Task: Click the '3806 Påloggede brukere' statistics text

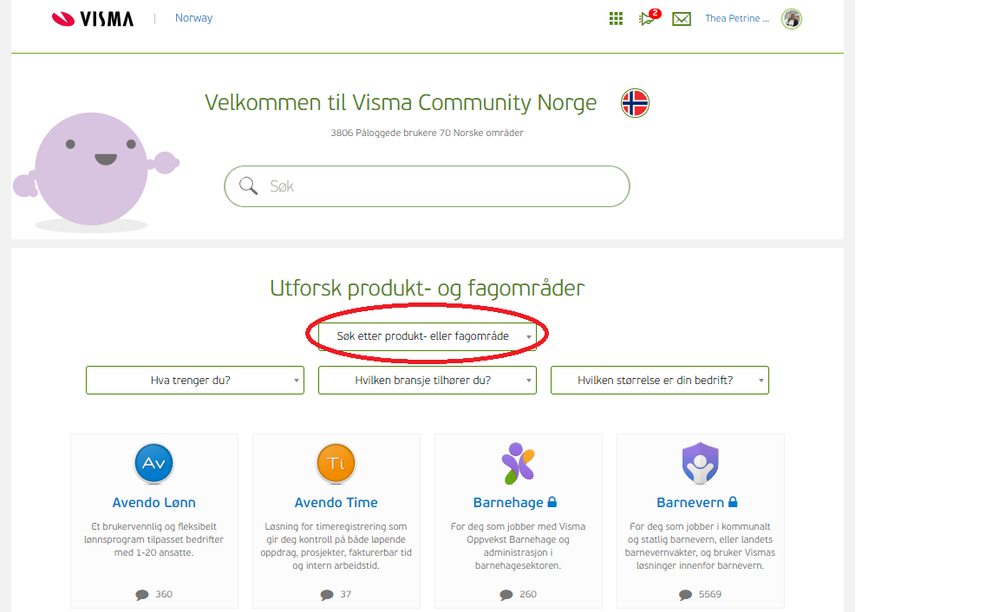Action: (427, 132)
